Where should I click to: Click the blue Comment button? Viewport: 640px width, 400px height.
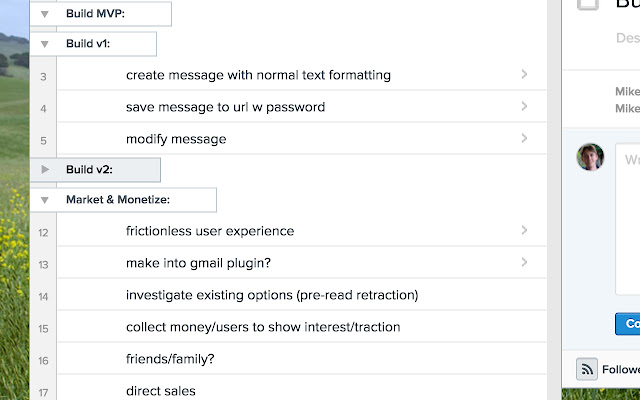pos(627,324)
